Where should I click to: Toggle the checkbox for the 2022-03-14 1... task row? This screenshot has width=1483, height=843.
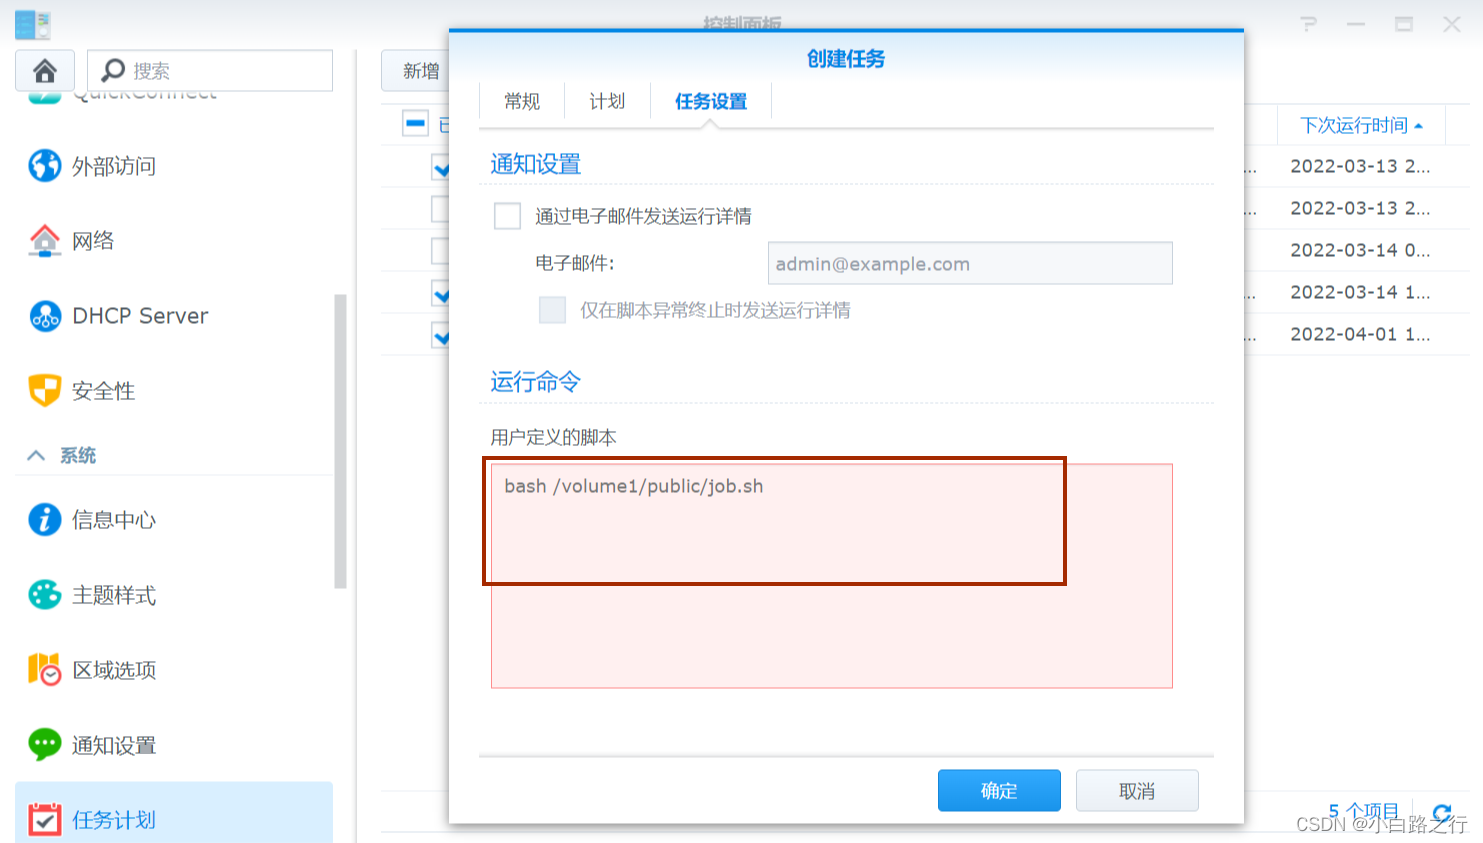click(x=440, y=292)
